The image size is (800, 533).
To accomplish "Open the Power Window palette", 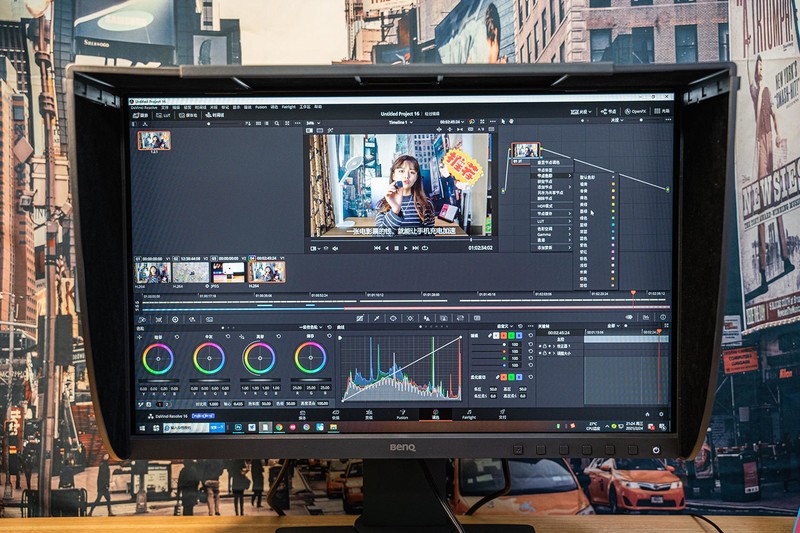I will (393, 318).
